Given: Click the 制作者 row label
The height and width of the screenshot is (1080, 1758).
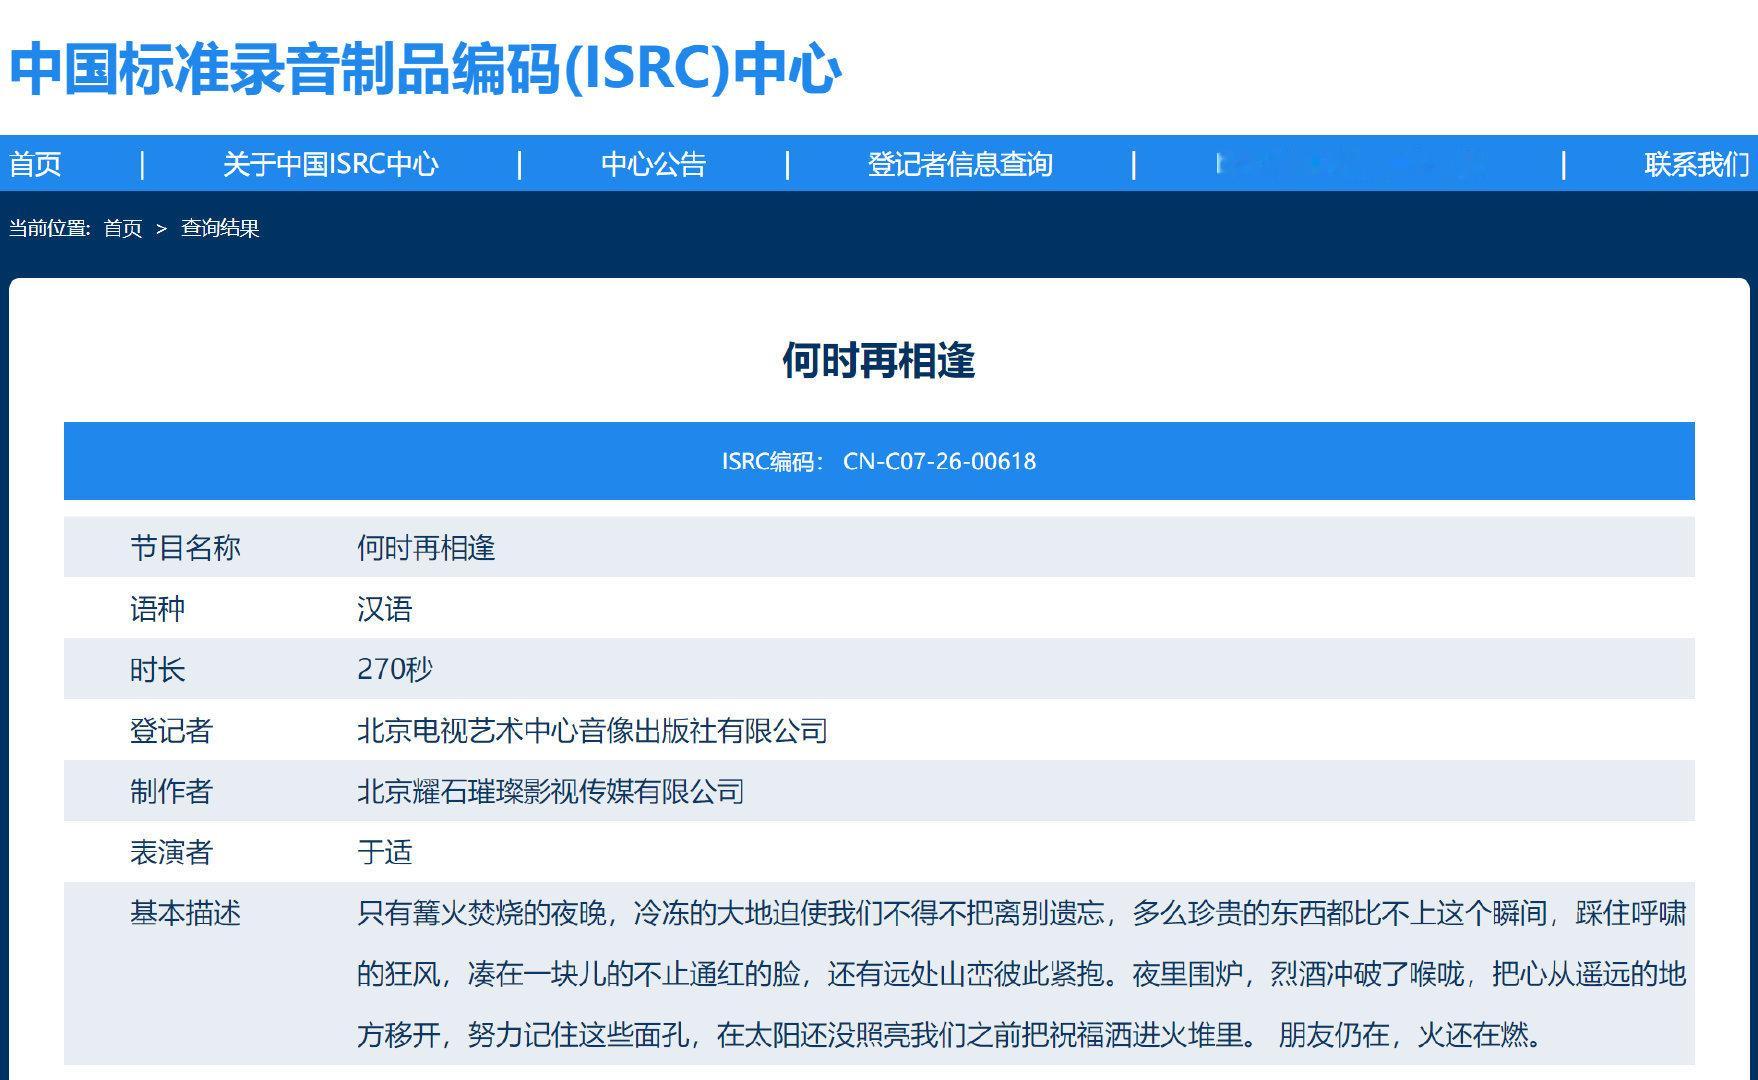Looking at the screenshot, I should point(171,791).
